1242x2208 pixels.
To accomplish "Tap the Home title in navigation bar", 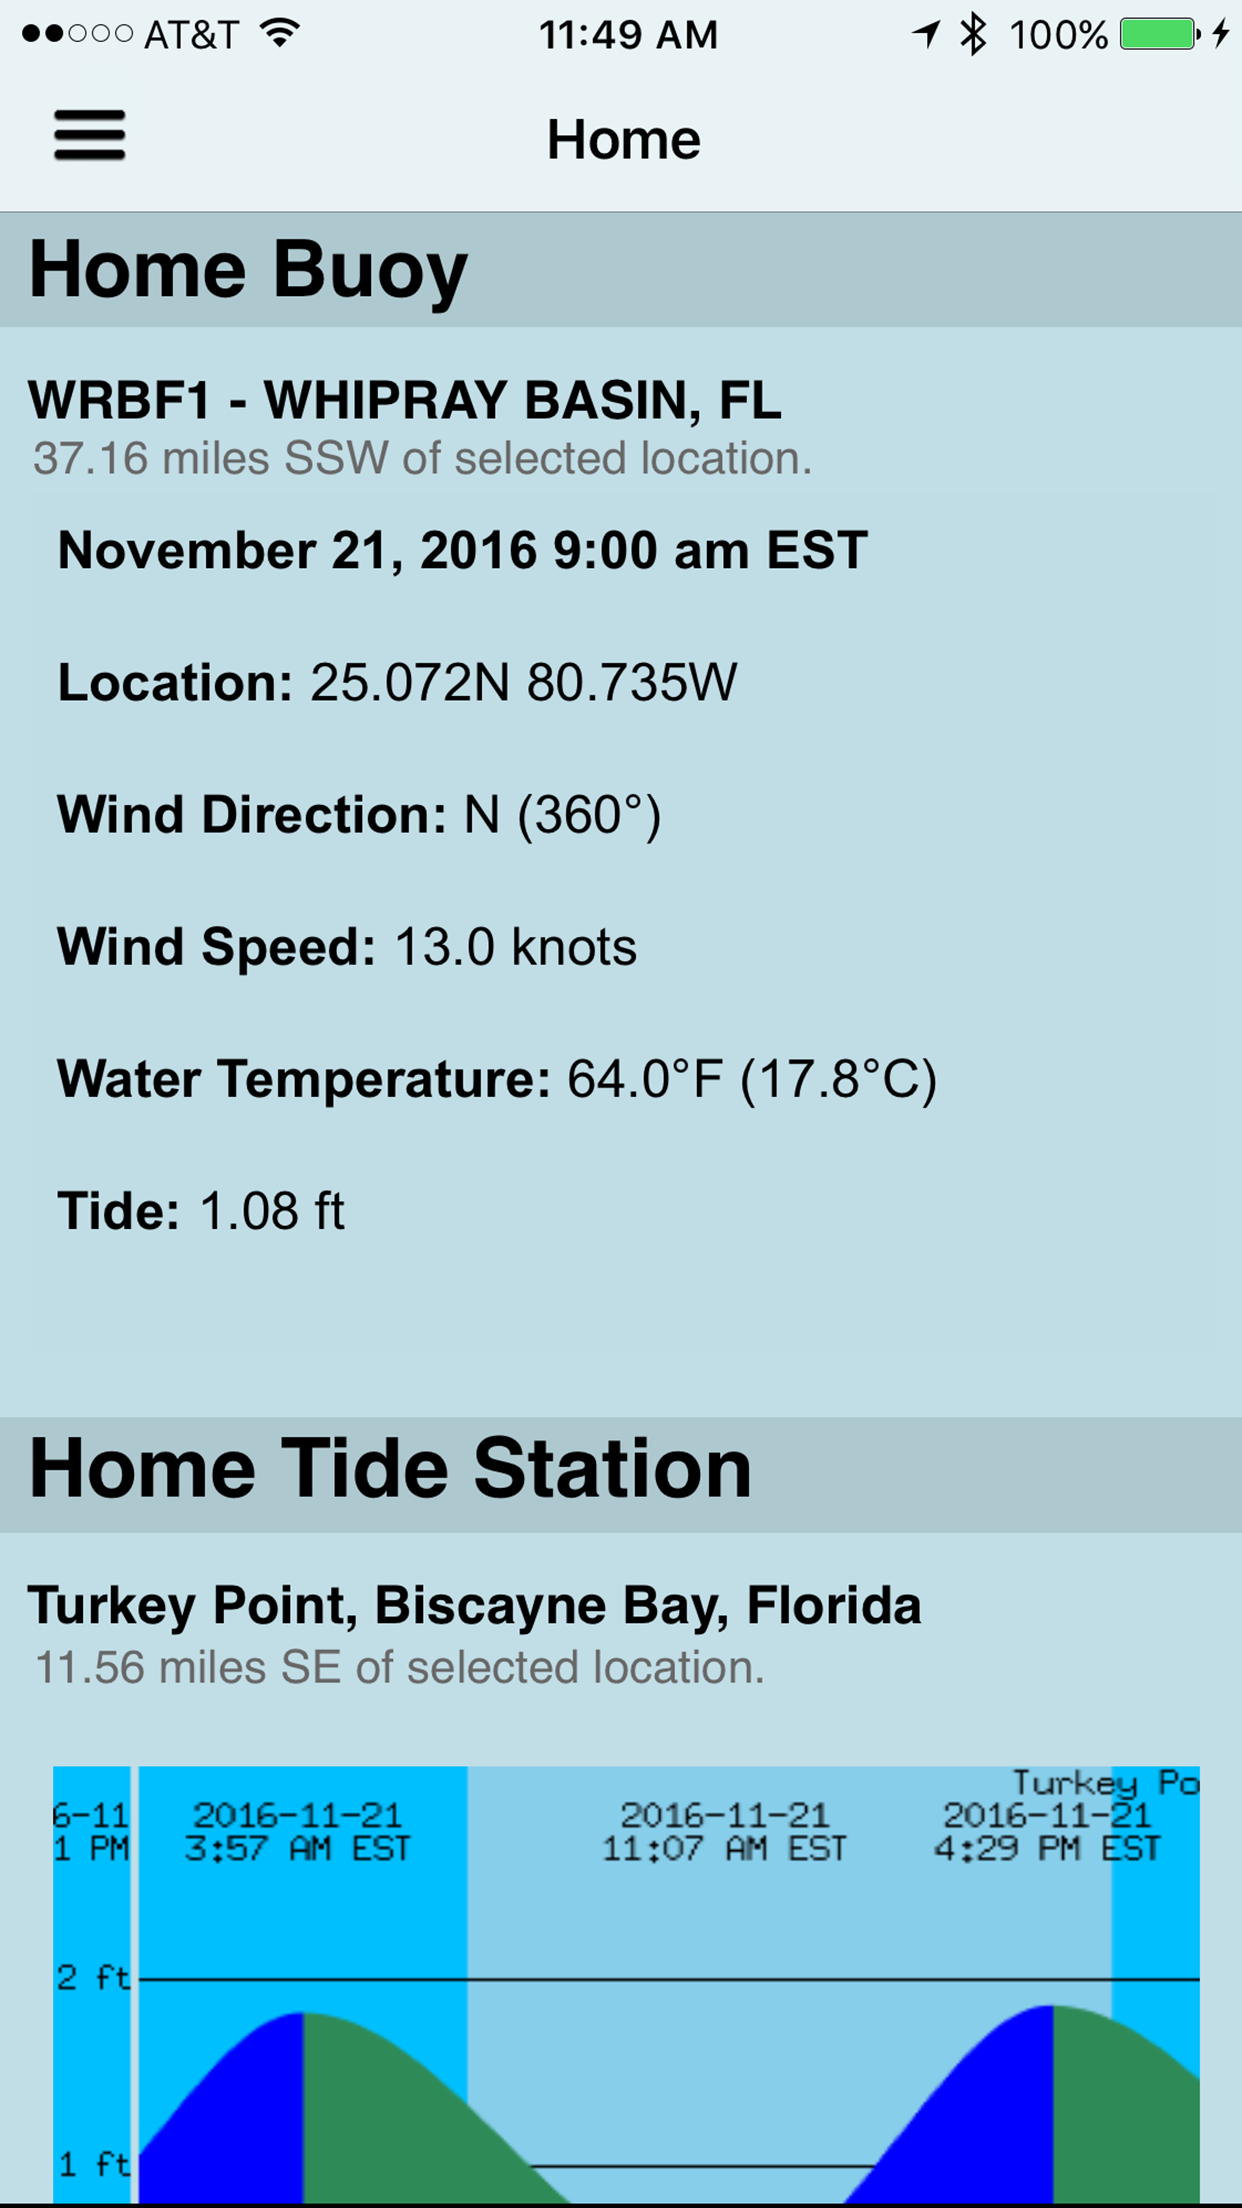I will (x=623, y=139).
